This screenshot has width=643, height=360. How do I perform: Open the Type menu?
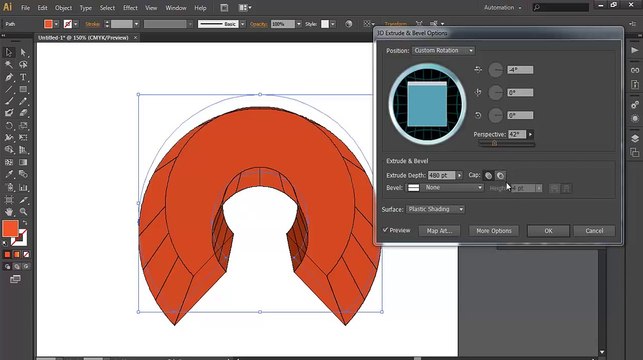(86, 8)
